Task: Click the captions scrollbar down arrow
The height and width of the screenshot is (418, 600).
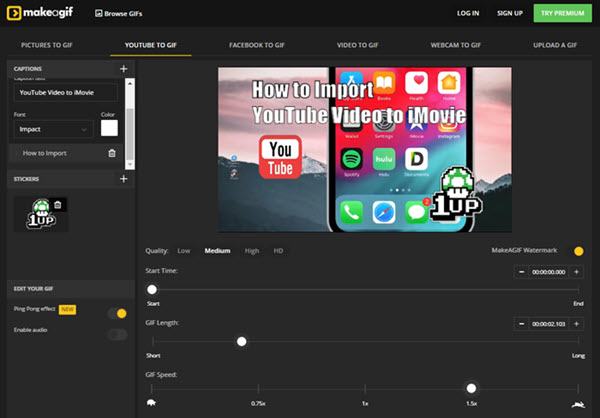Action: pos(130,164)
